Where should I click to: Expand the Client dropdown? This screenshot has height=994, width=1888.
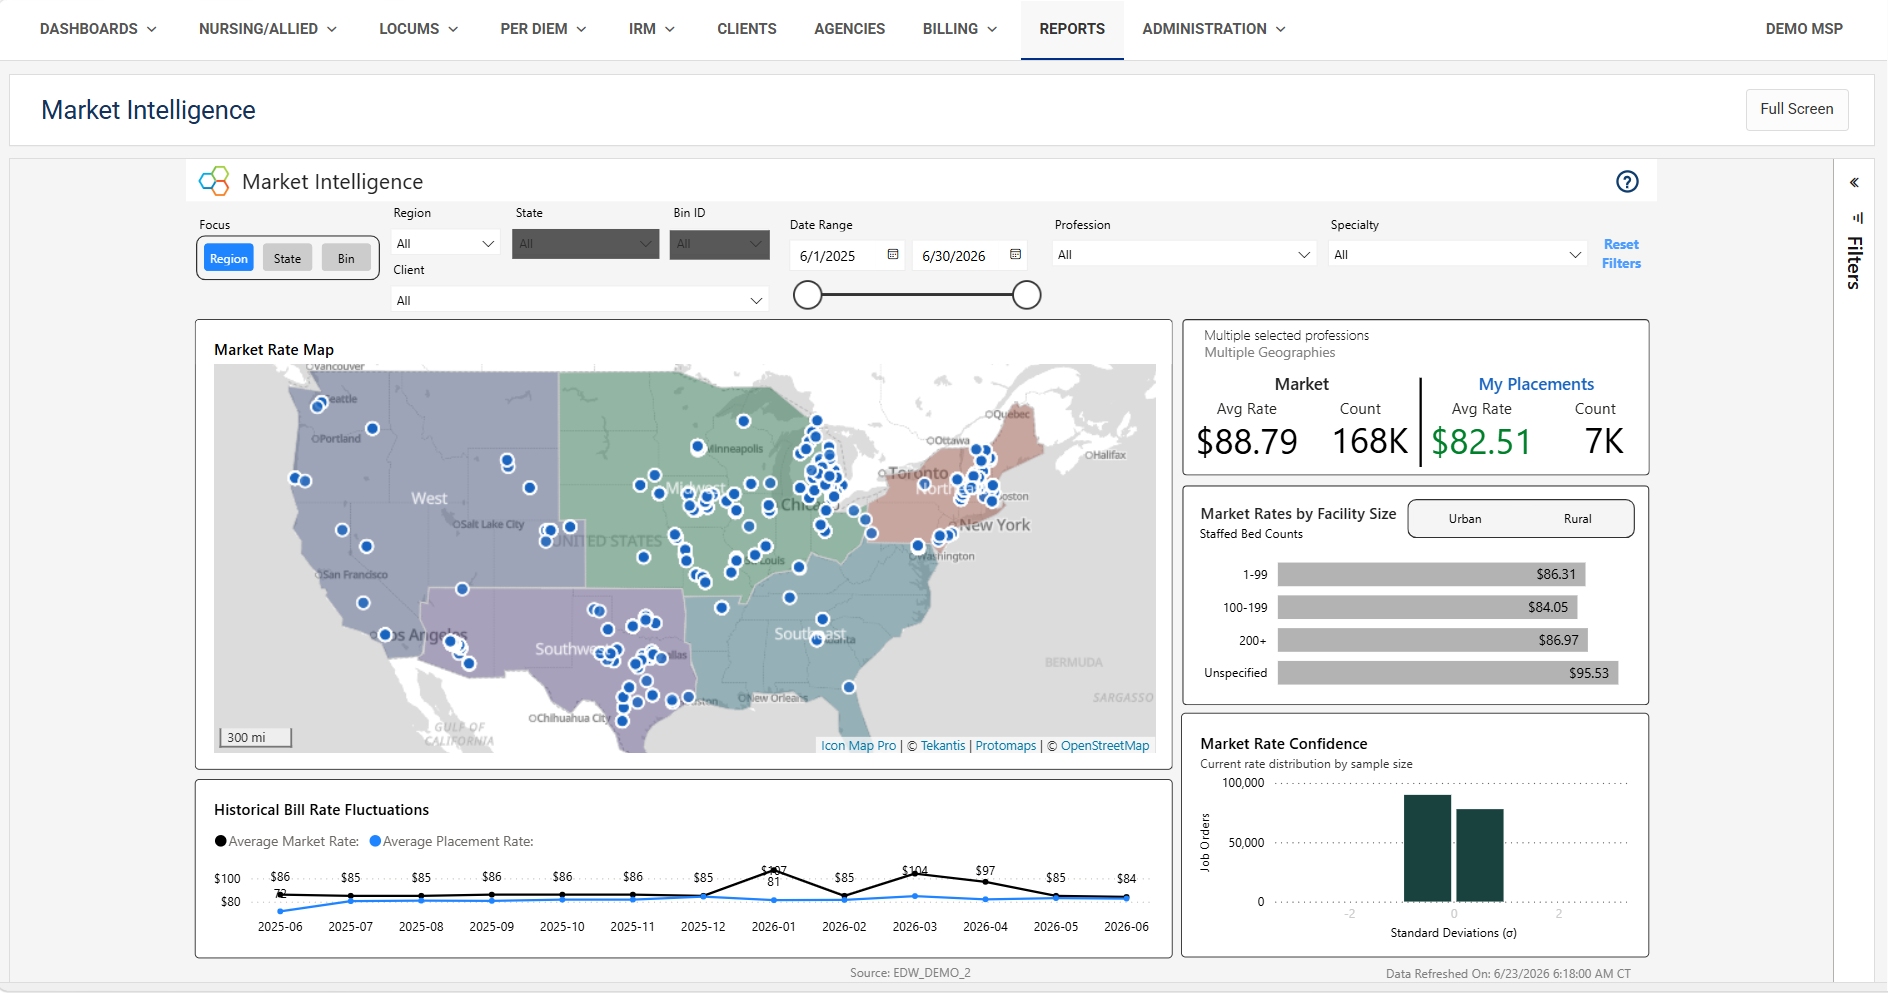[x=579, y=300]
